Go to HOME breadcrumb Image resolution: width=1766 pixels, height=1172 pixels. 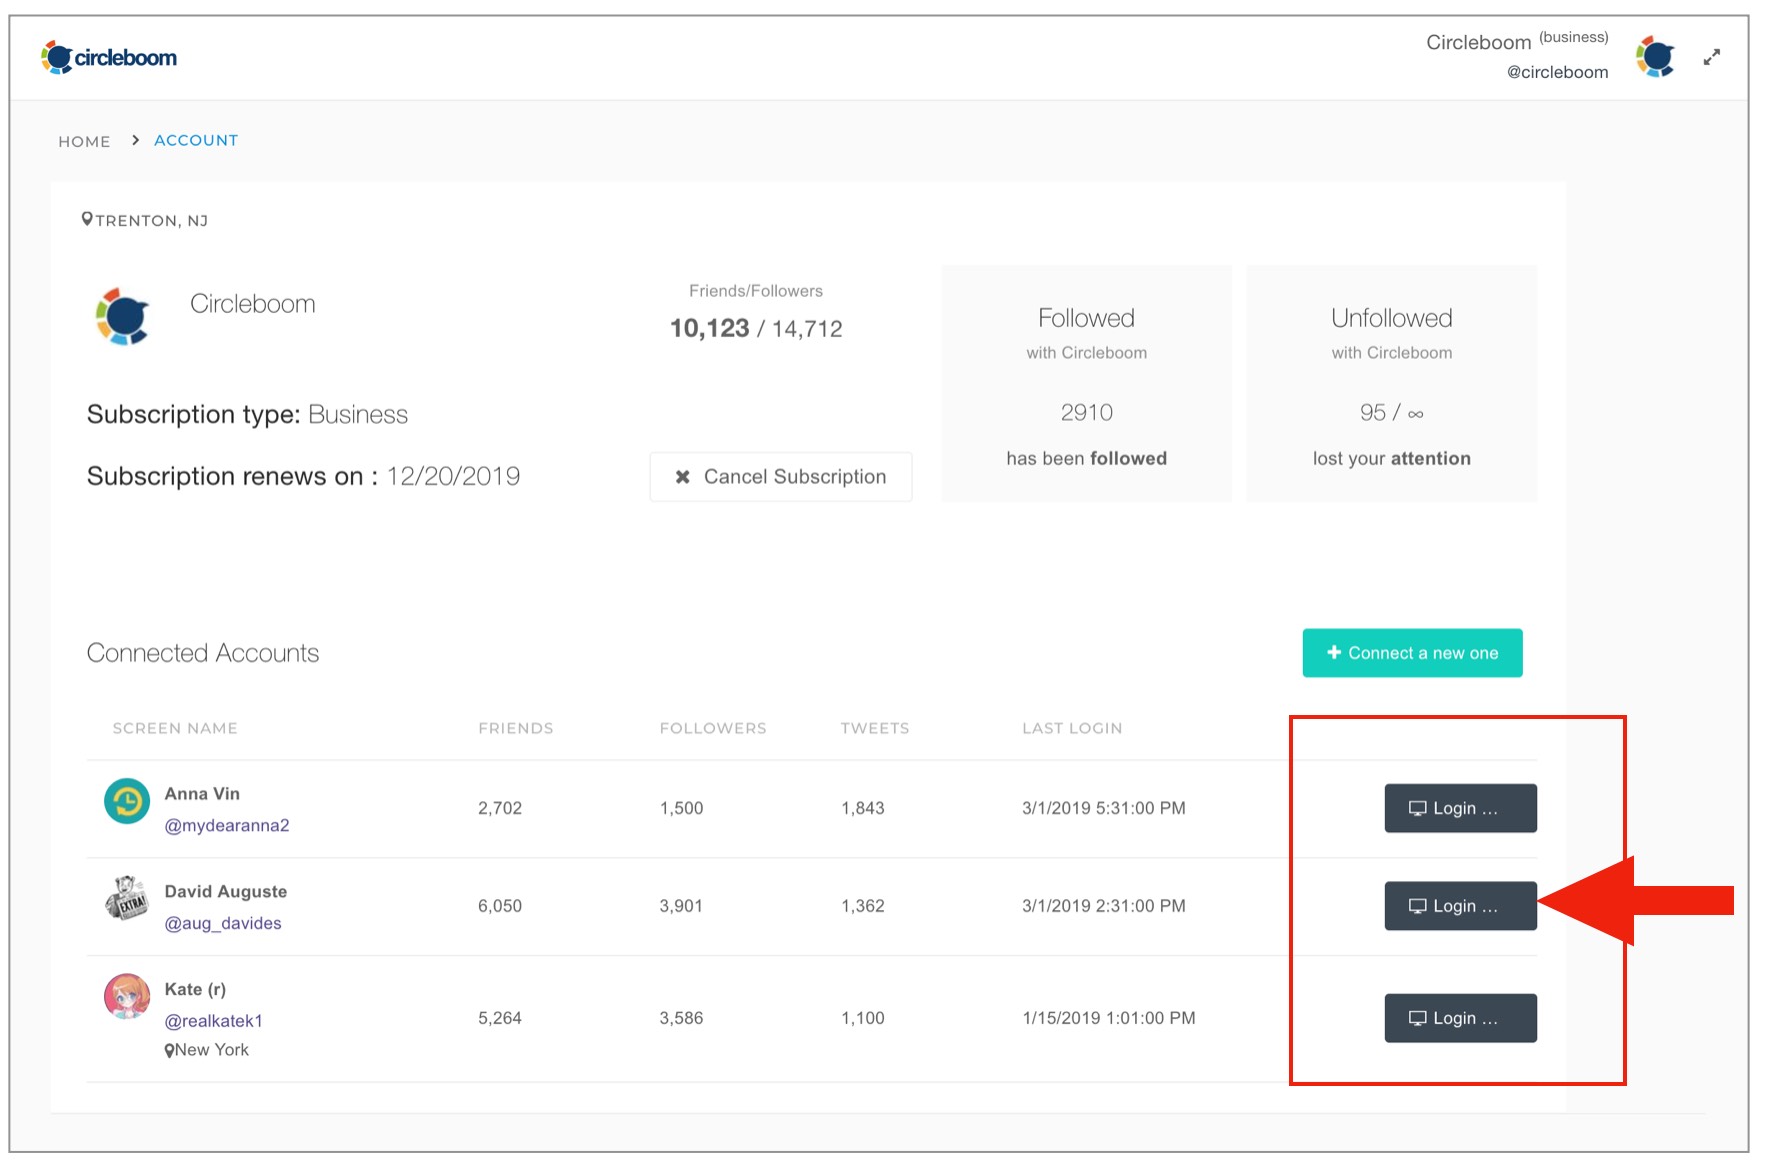84,141
